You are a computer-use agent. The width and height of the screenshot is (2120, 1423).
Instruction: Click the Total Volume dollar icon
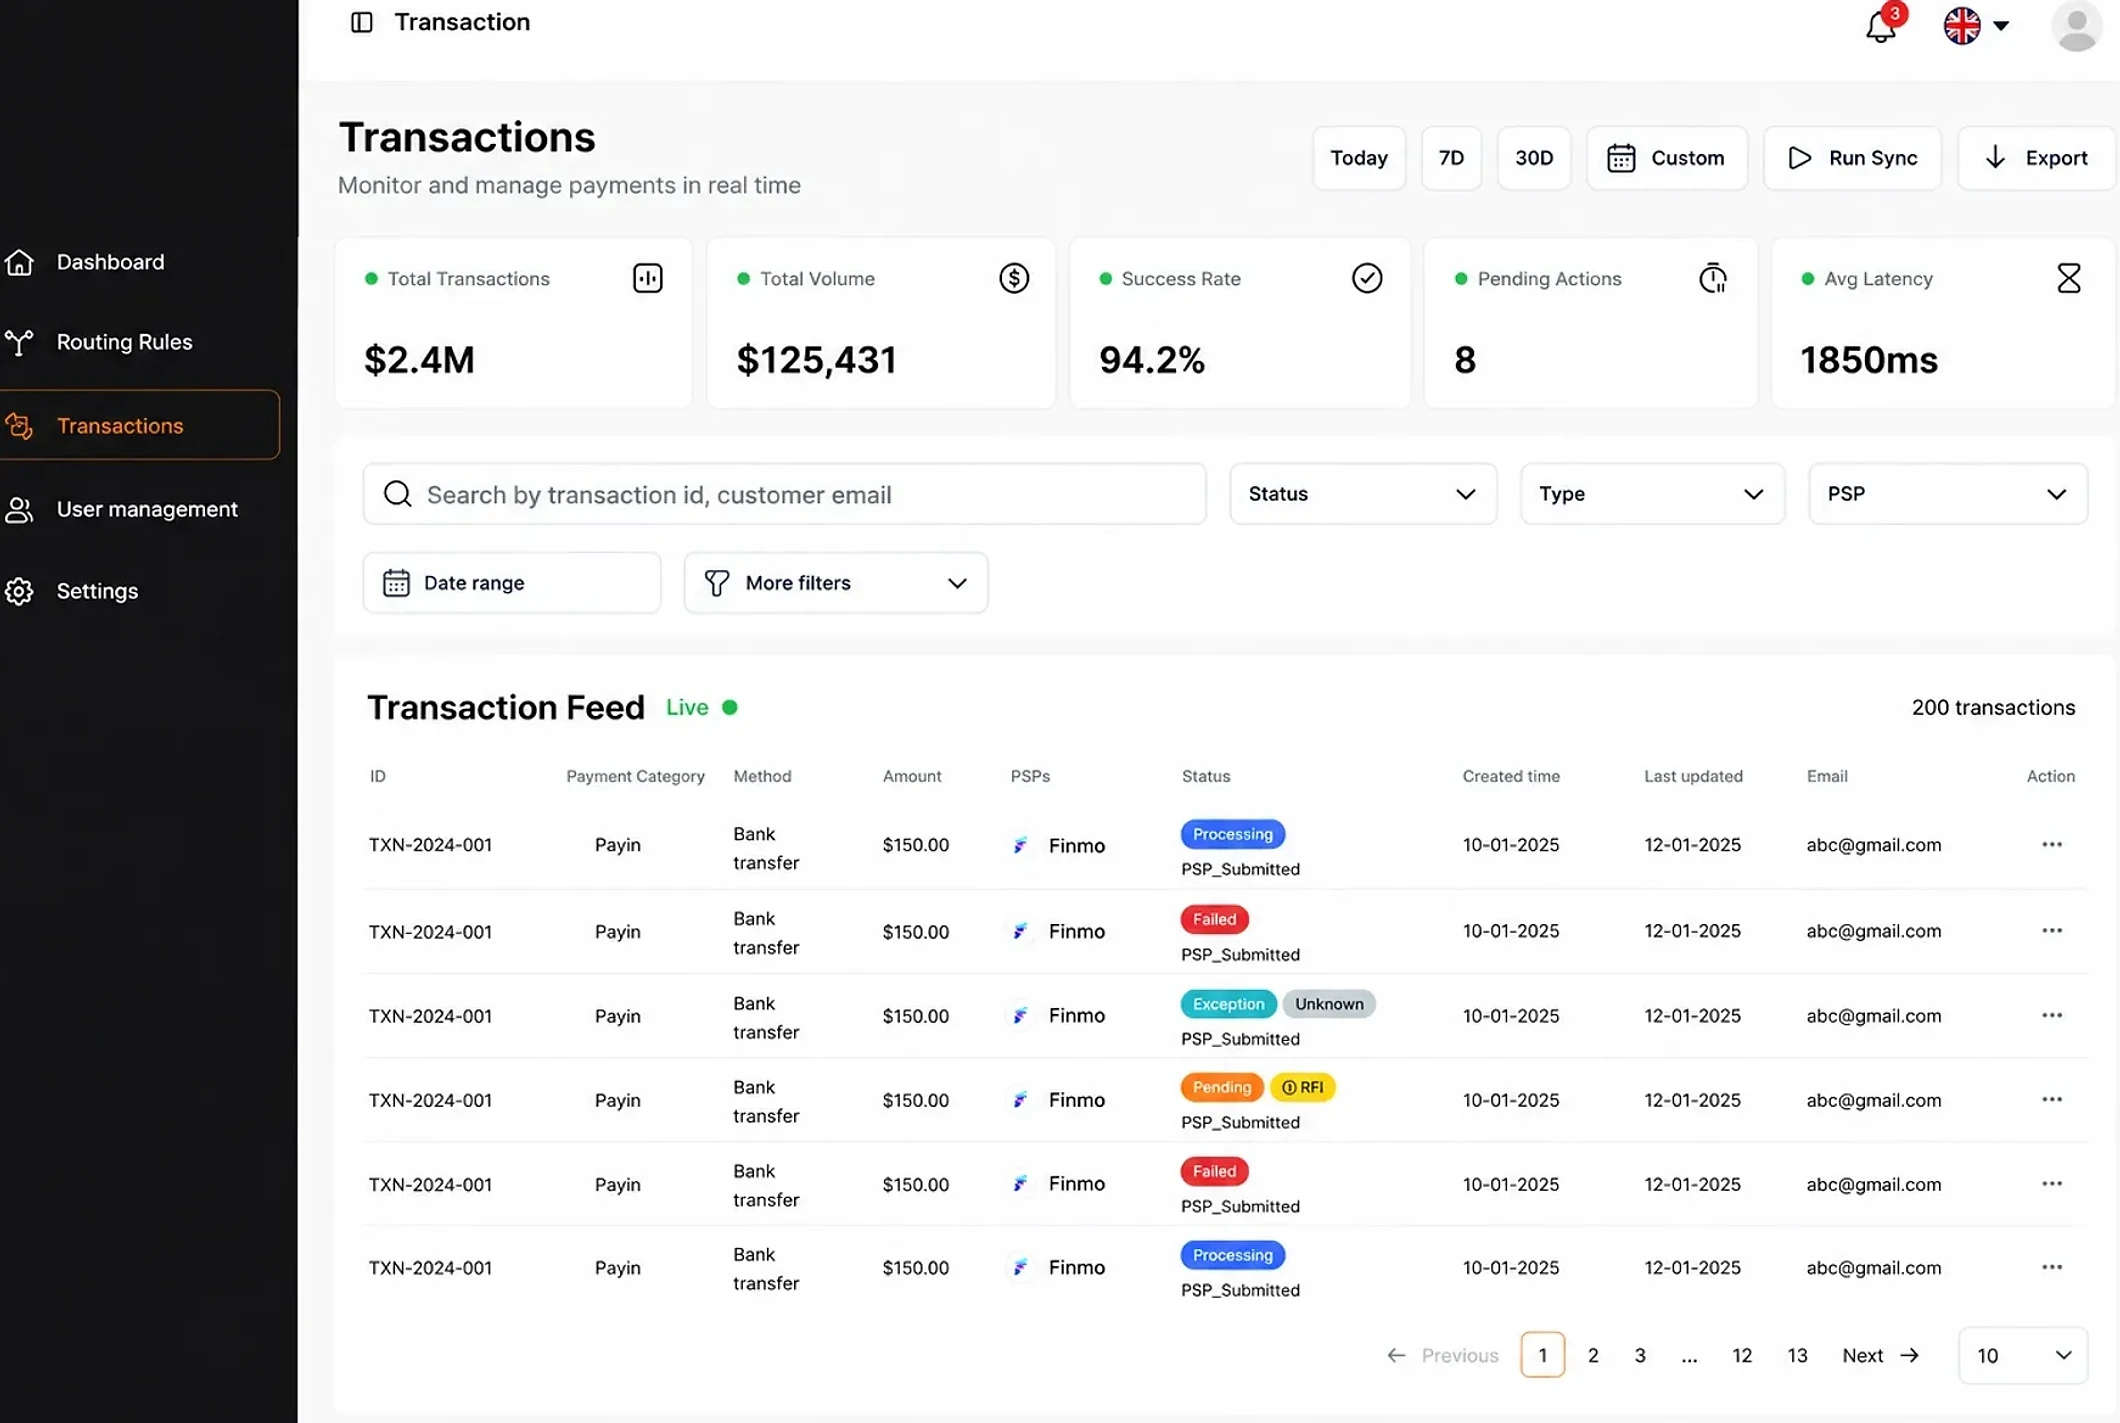coord(1014,278)
